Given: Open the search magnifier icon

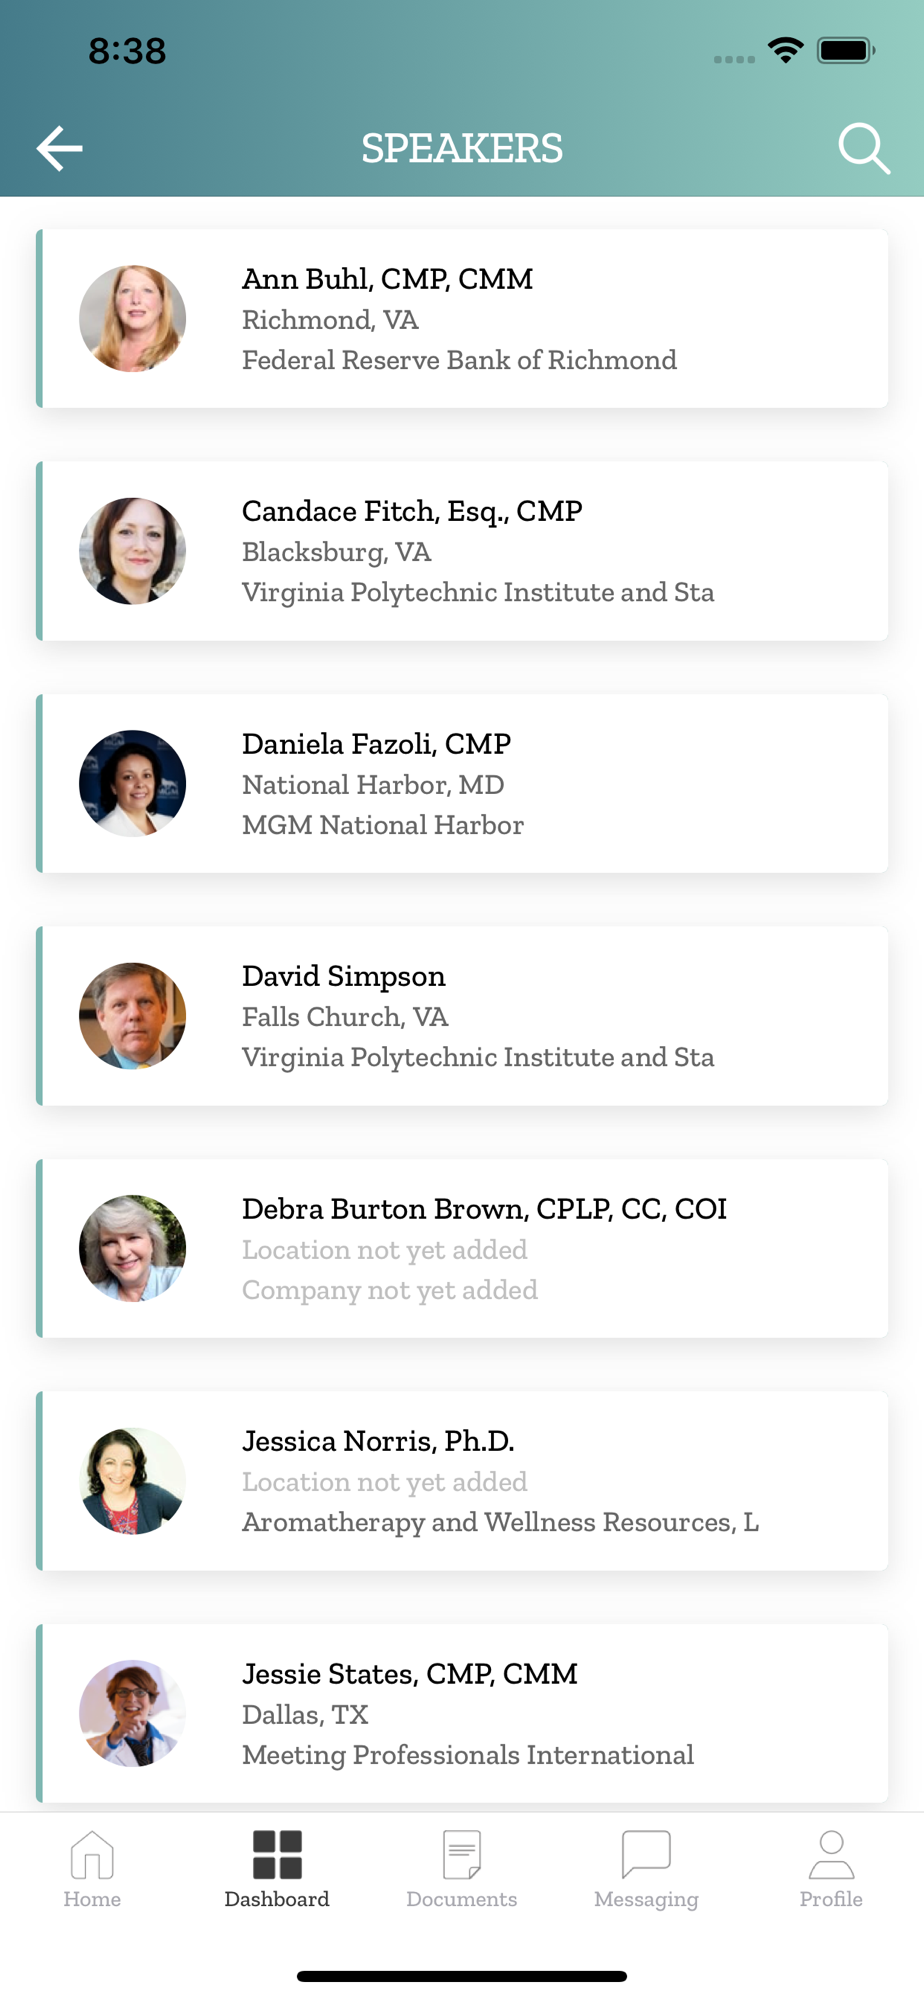Looking at the screenshot, I should (864, 149).
